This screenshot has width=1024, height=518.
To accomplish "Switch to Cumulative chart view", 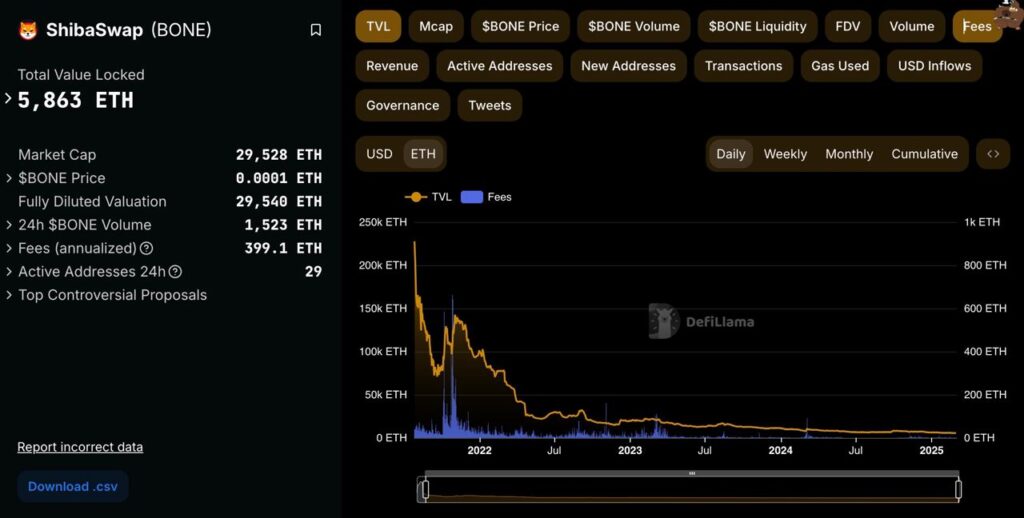I will click(925, 154).
